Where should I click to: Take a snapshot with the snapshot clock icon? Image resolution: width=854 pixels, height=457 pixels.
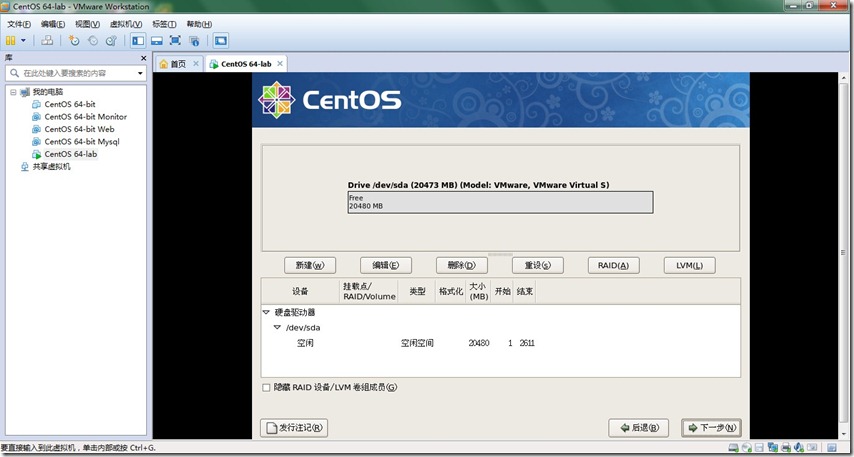74,40
